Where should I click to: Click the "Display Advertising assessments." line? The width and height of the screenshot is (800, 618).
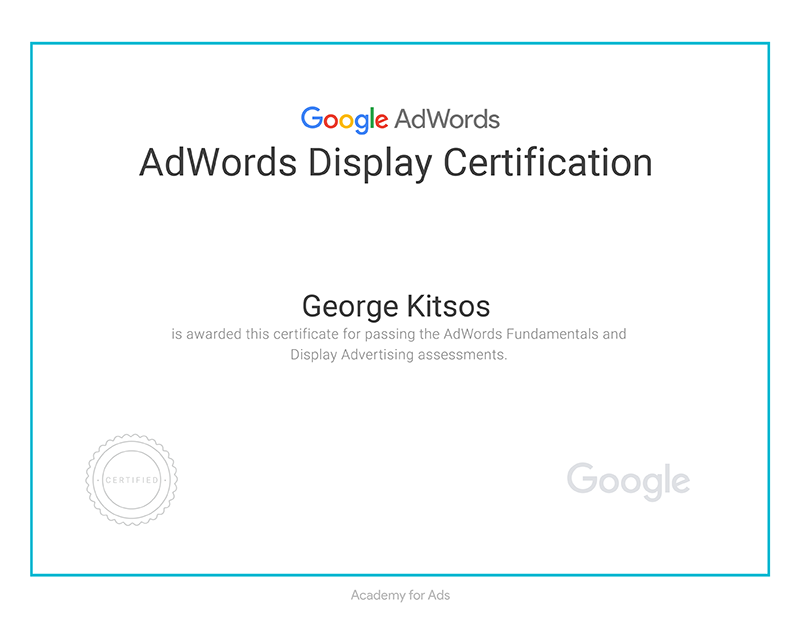click(398, 355)
